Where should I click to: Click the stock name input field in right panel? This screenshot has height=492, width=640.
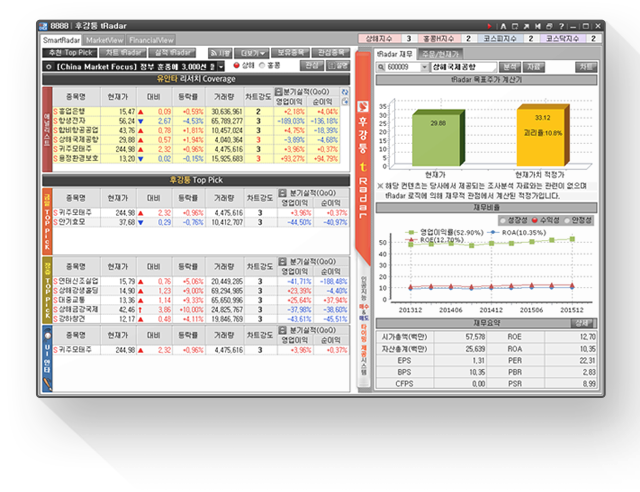pos(463,67)
